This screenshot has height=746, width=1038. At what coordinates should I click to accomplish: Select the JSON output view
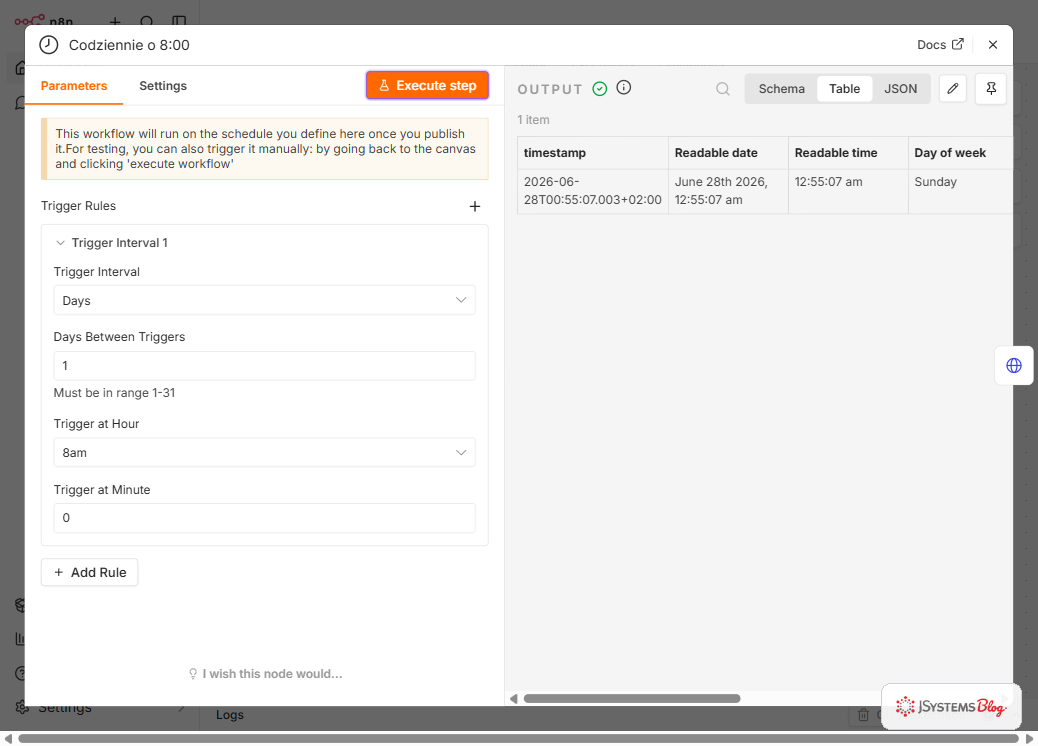(900, 89)
